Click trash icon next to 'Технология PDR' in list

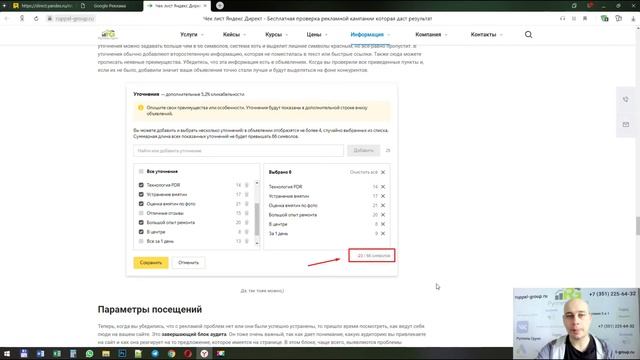pos(247,185)
